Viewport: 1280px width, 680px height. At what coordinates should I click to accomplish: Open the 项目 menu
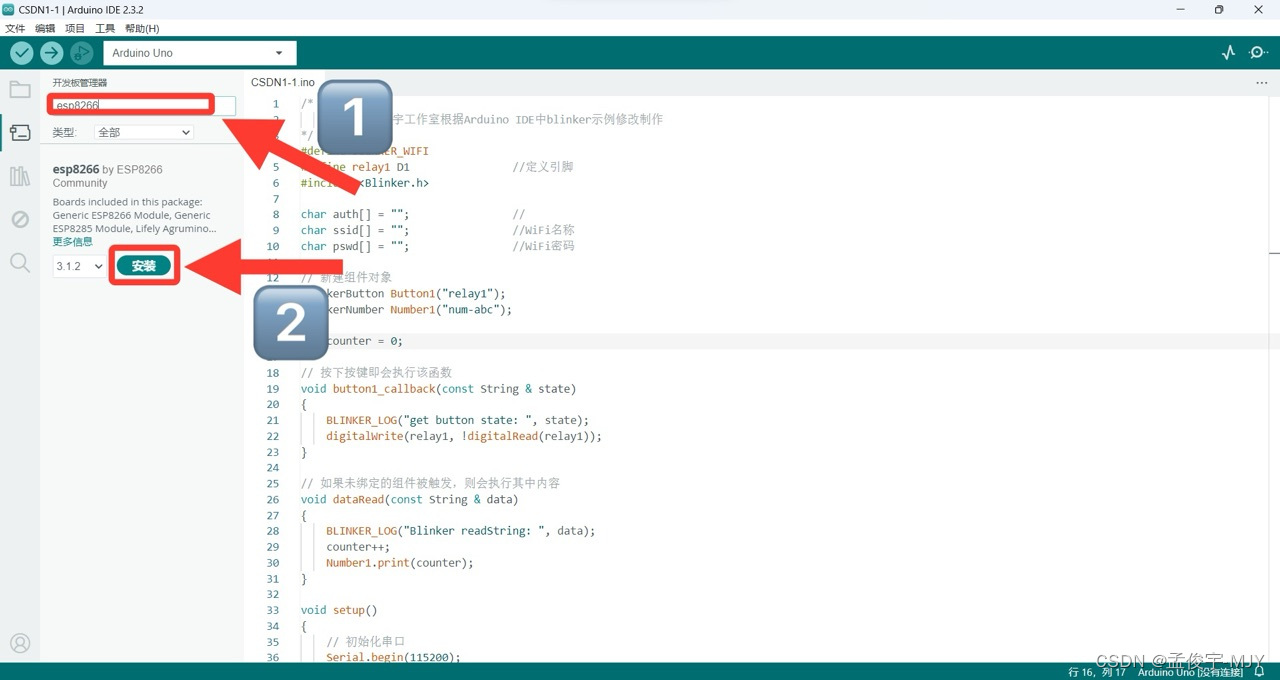point(75,28)
